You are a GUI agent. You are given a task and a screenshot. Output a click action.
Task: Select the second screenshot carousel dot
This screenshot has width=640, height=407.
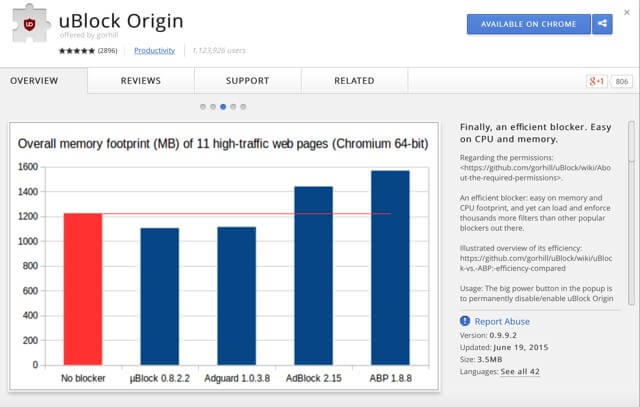tap(213, 107)
